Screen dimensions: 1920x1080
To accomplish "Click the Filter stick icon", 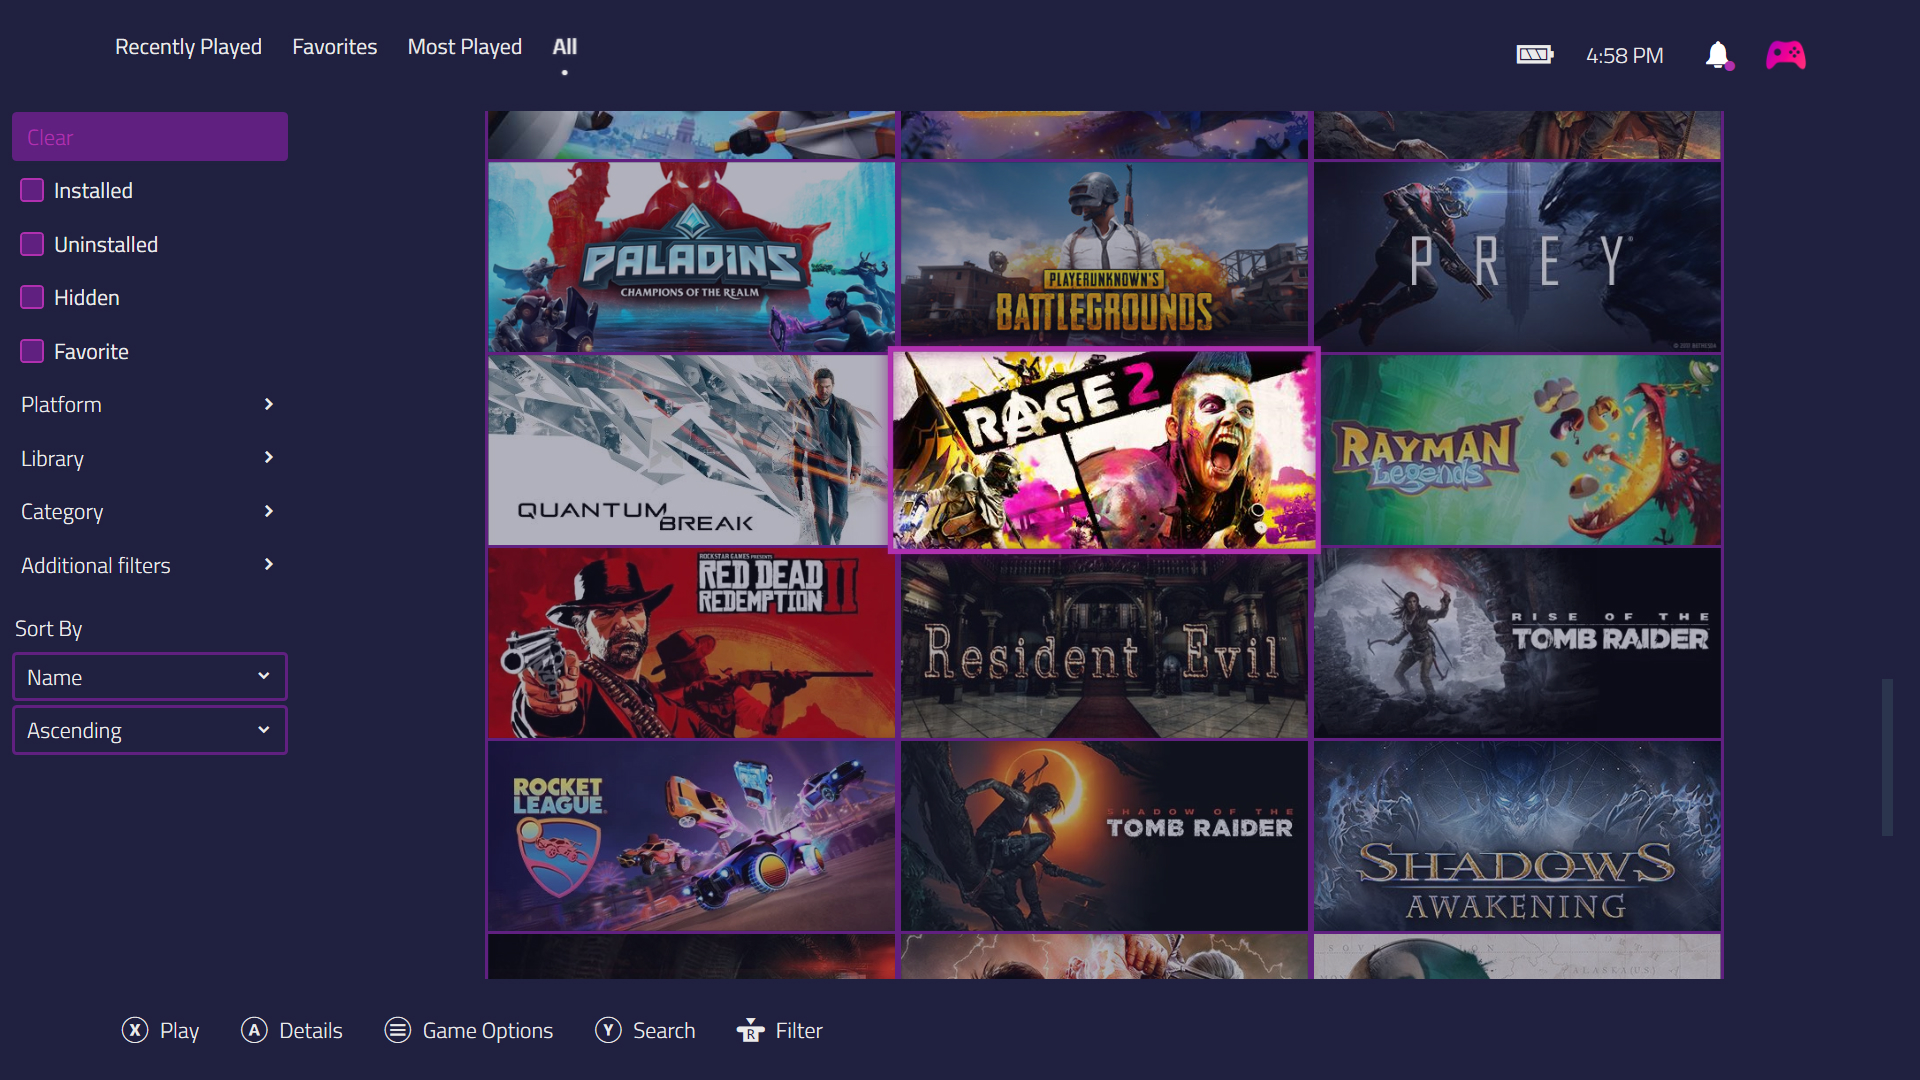I will tap(750, 1030).
